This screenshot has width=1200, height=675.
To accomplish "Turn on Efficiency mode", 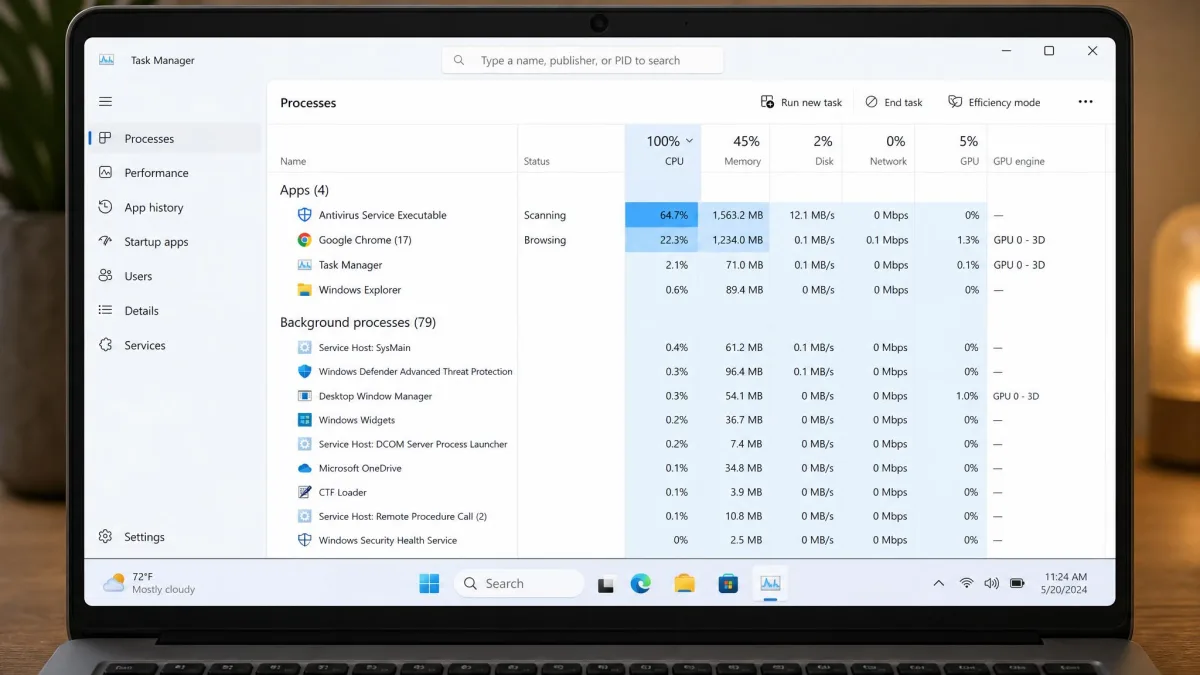I will click(994, 102).
